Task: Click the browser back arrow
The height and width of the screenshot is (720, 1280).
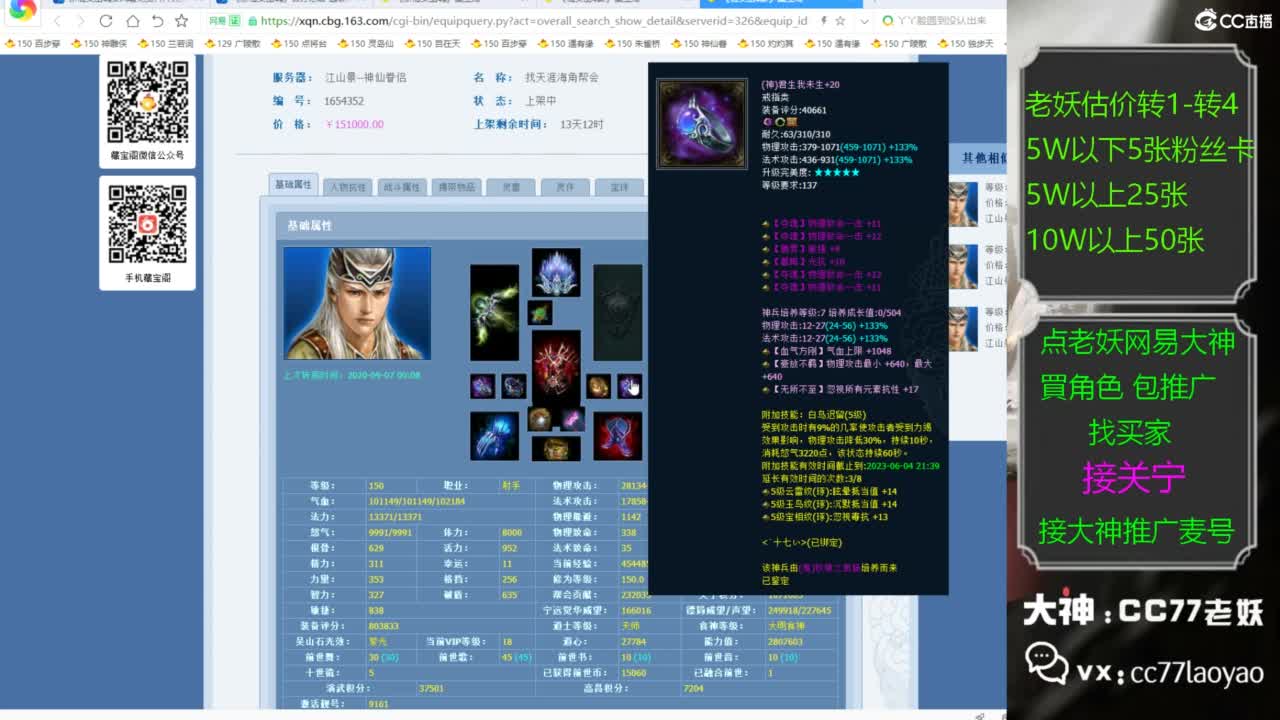Action: click(x=57, y=21)
